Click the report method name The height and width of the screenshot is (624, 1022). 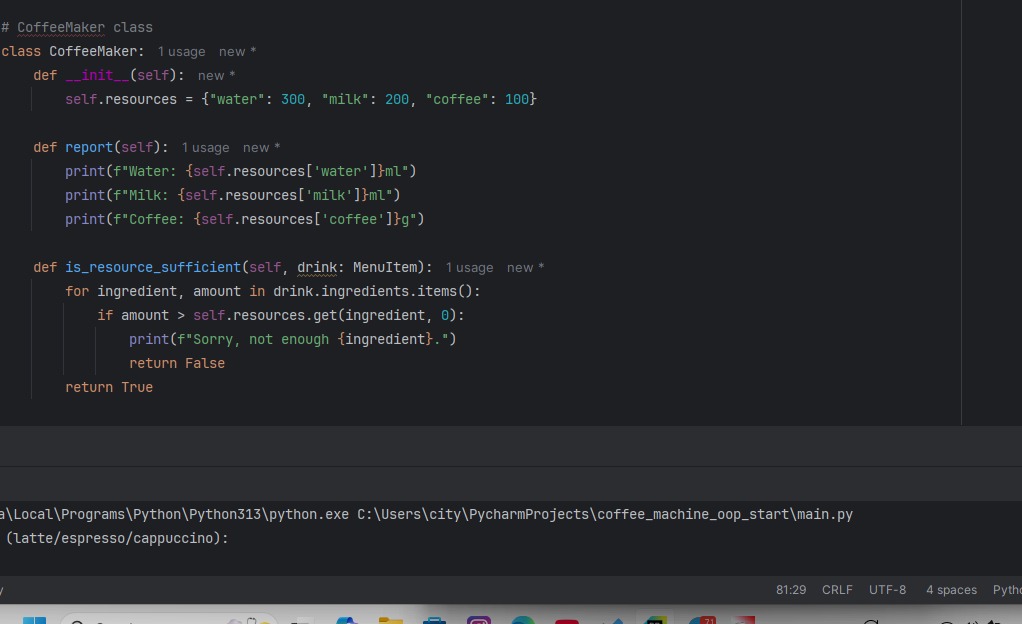[89, 147]
